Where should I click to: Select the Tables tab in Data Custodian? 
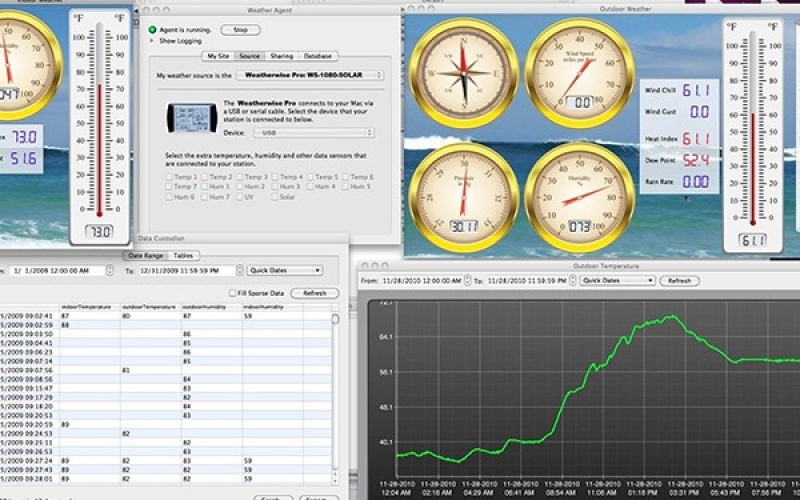point(184,256)
